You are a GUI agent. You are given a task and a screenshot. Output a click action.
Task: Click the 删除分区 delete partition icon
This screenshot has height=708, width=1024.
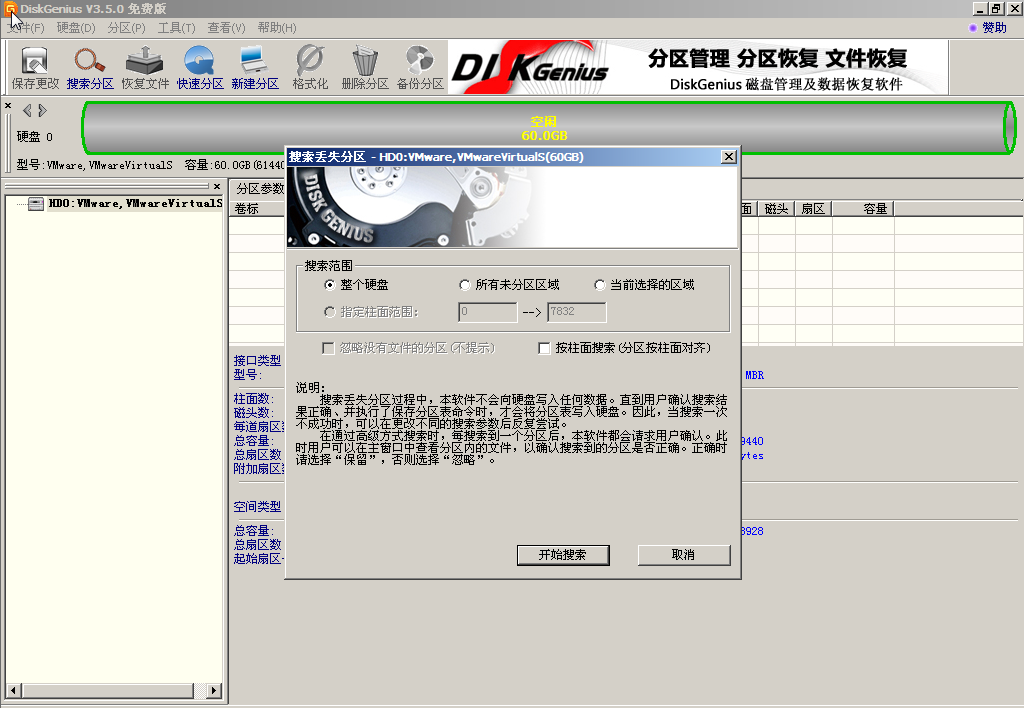365,67
